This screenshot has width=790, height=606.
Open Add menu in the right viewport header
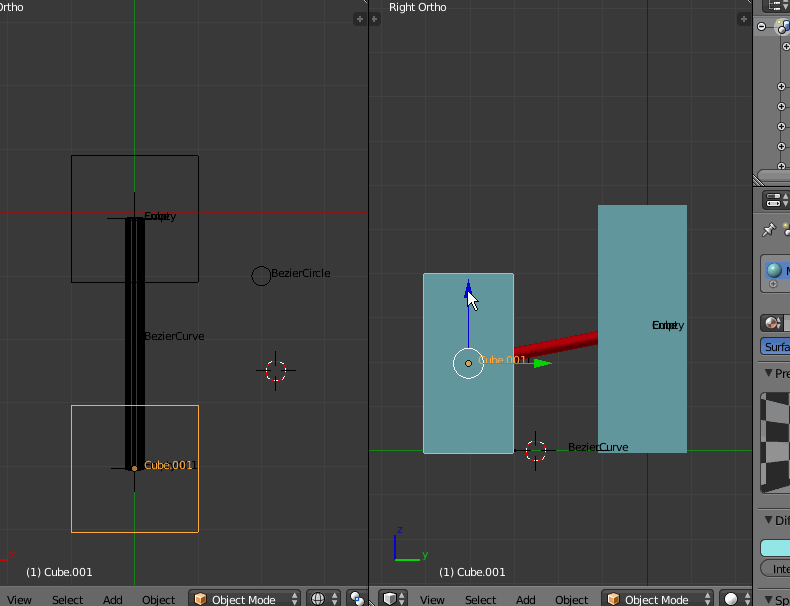525,599
